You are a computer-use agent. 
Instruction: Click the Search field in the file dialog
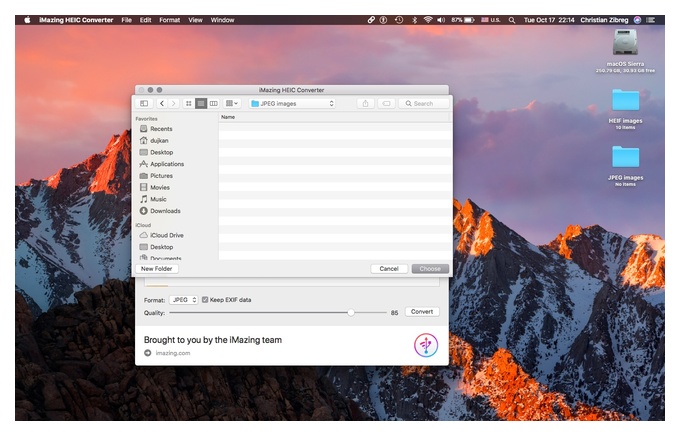pos(424,103)
